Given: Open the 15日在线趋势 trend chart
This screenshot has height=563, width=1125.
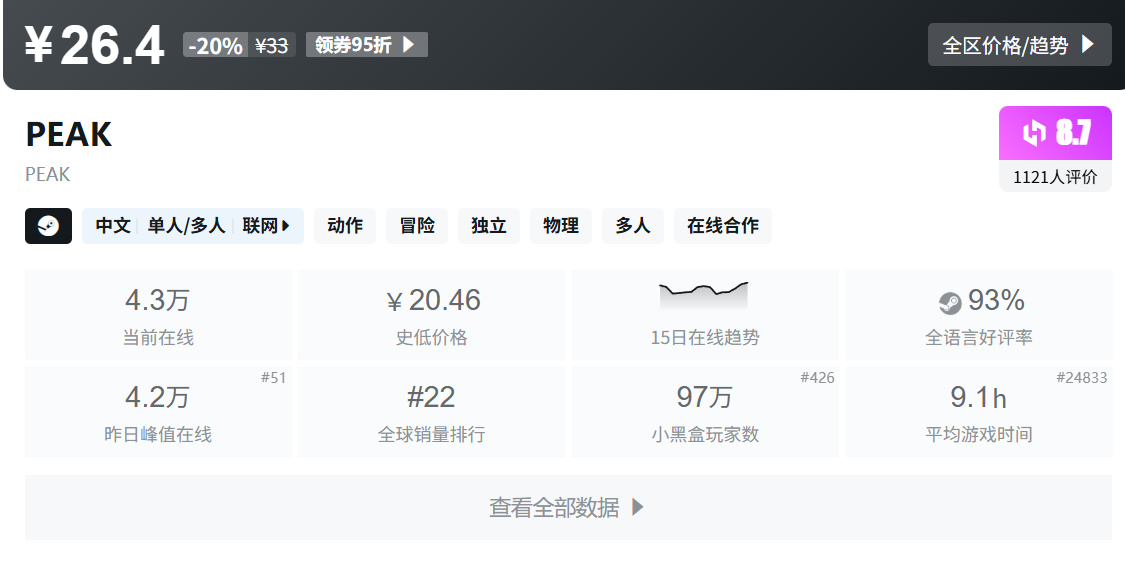Looking at the screenshot, I should [705, 314].
